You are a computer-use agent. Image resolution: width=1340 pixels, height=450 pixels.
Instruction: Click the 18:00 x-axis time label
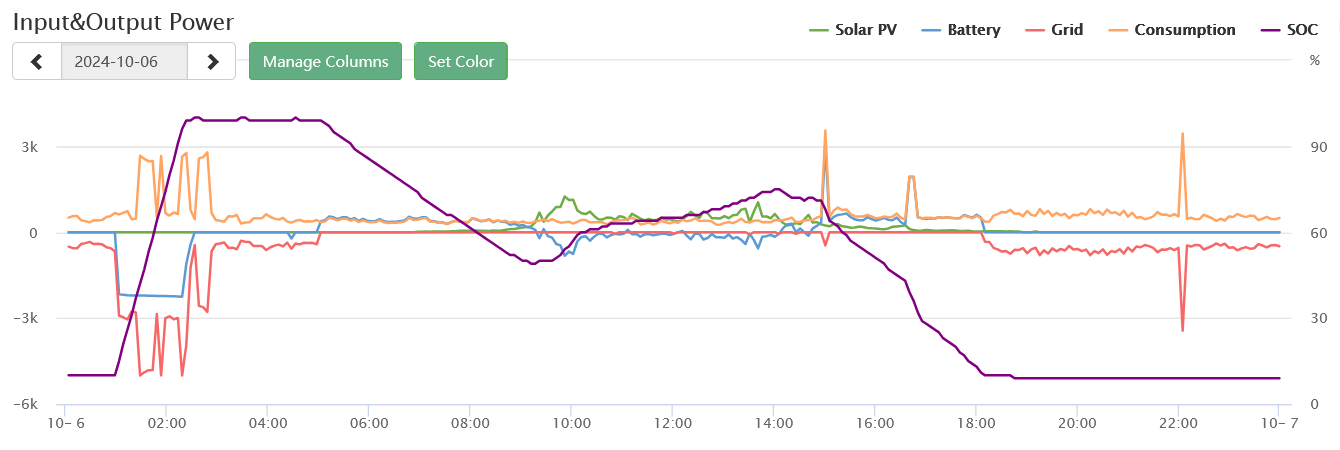coord(976,424)
